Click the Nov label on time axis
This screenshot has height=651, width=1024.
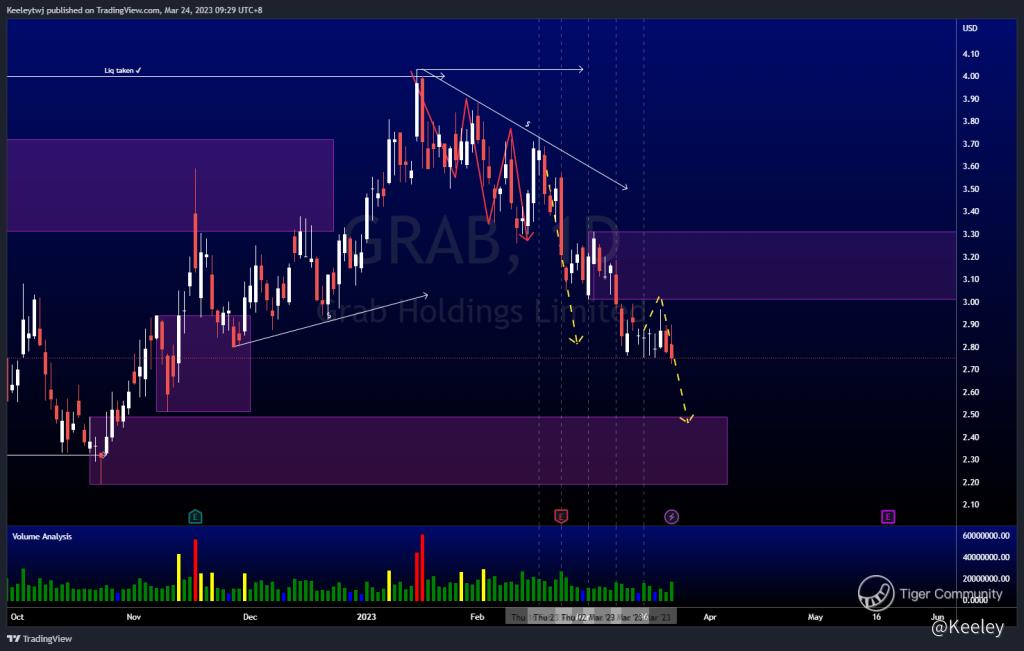coord(133,617)
